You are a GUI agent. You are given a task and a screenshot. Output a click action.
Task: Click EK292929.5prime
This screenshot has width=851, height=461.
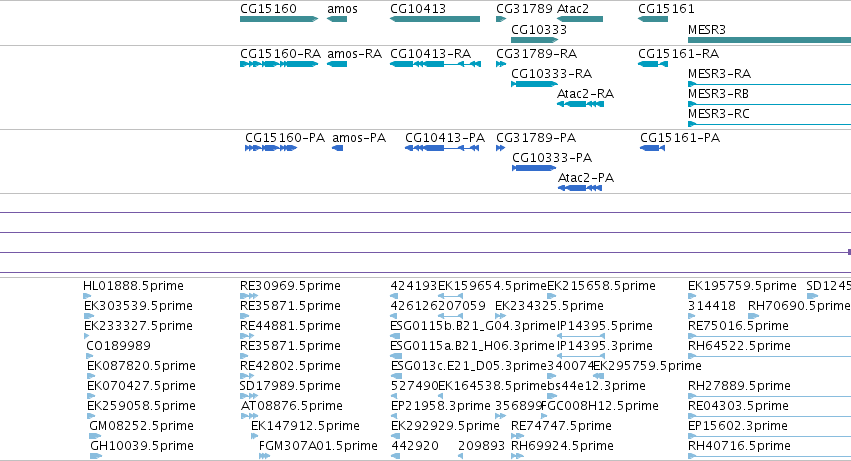coord(445,426)
